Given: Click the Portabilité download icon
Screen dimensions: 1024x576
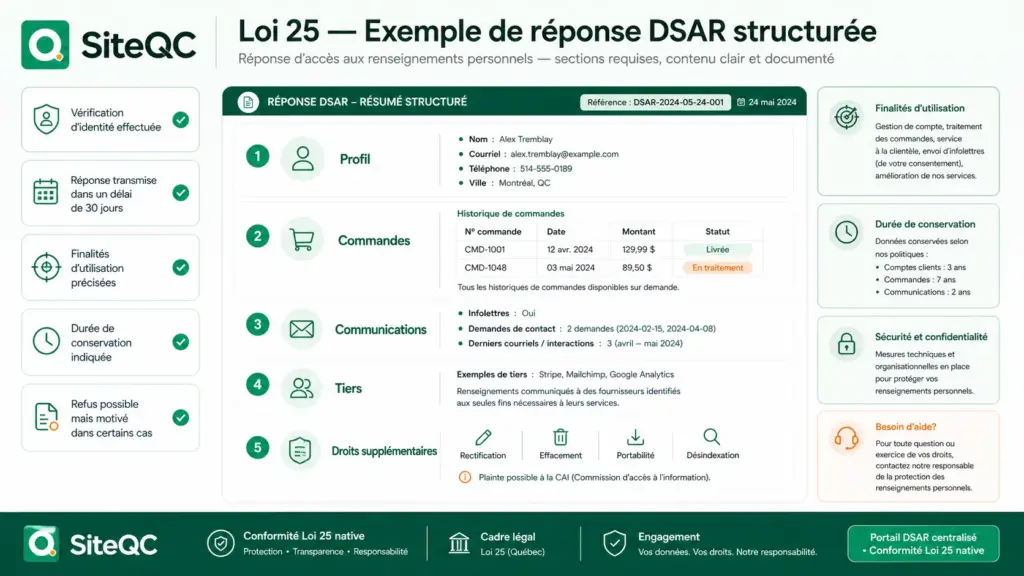Looking at the screenshot, I should click(635, 436).
